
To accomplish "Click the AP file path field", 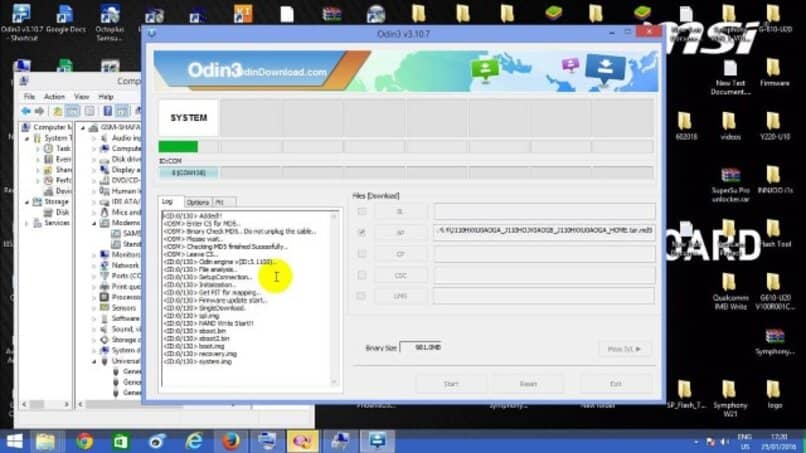I will [544, 230].
